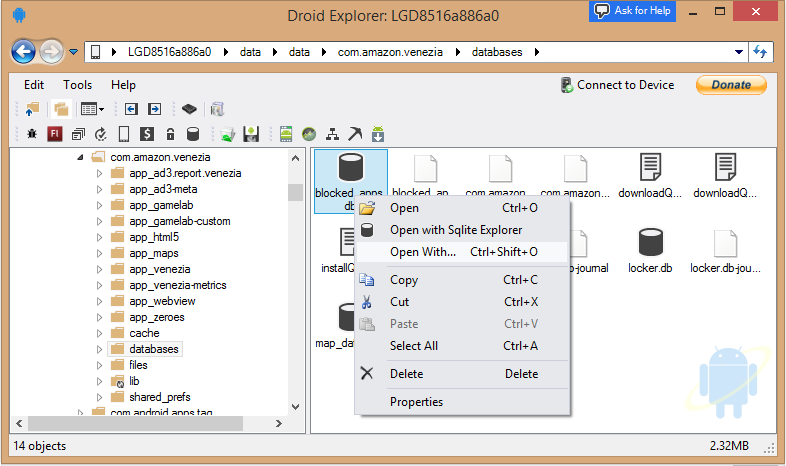Click the refresh icon beside address bar

760,52
